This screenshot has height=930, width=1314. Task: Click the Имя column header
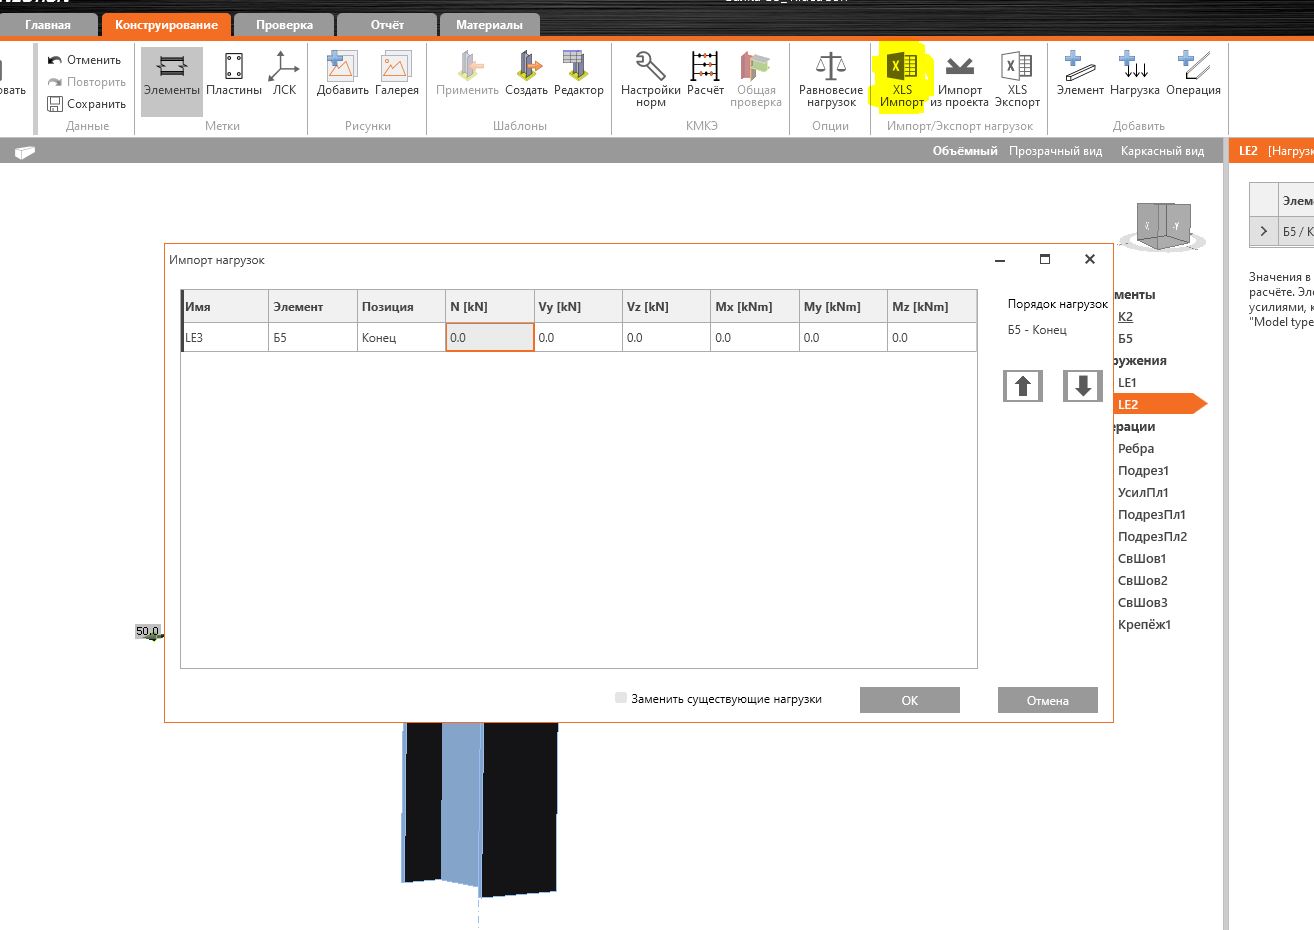[x=225, y=306]
